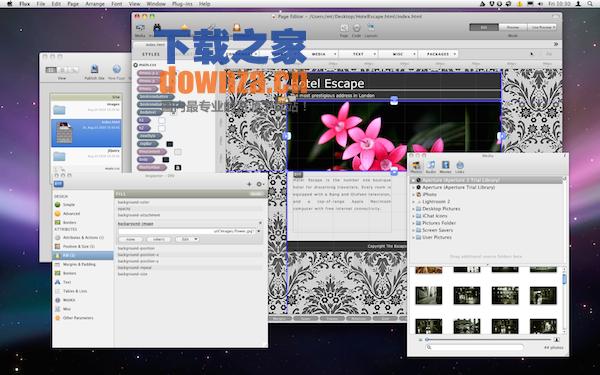Open the TEXT dropdown in Page Editor
The width and height of the screenshot is (600, 375).
358,54
